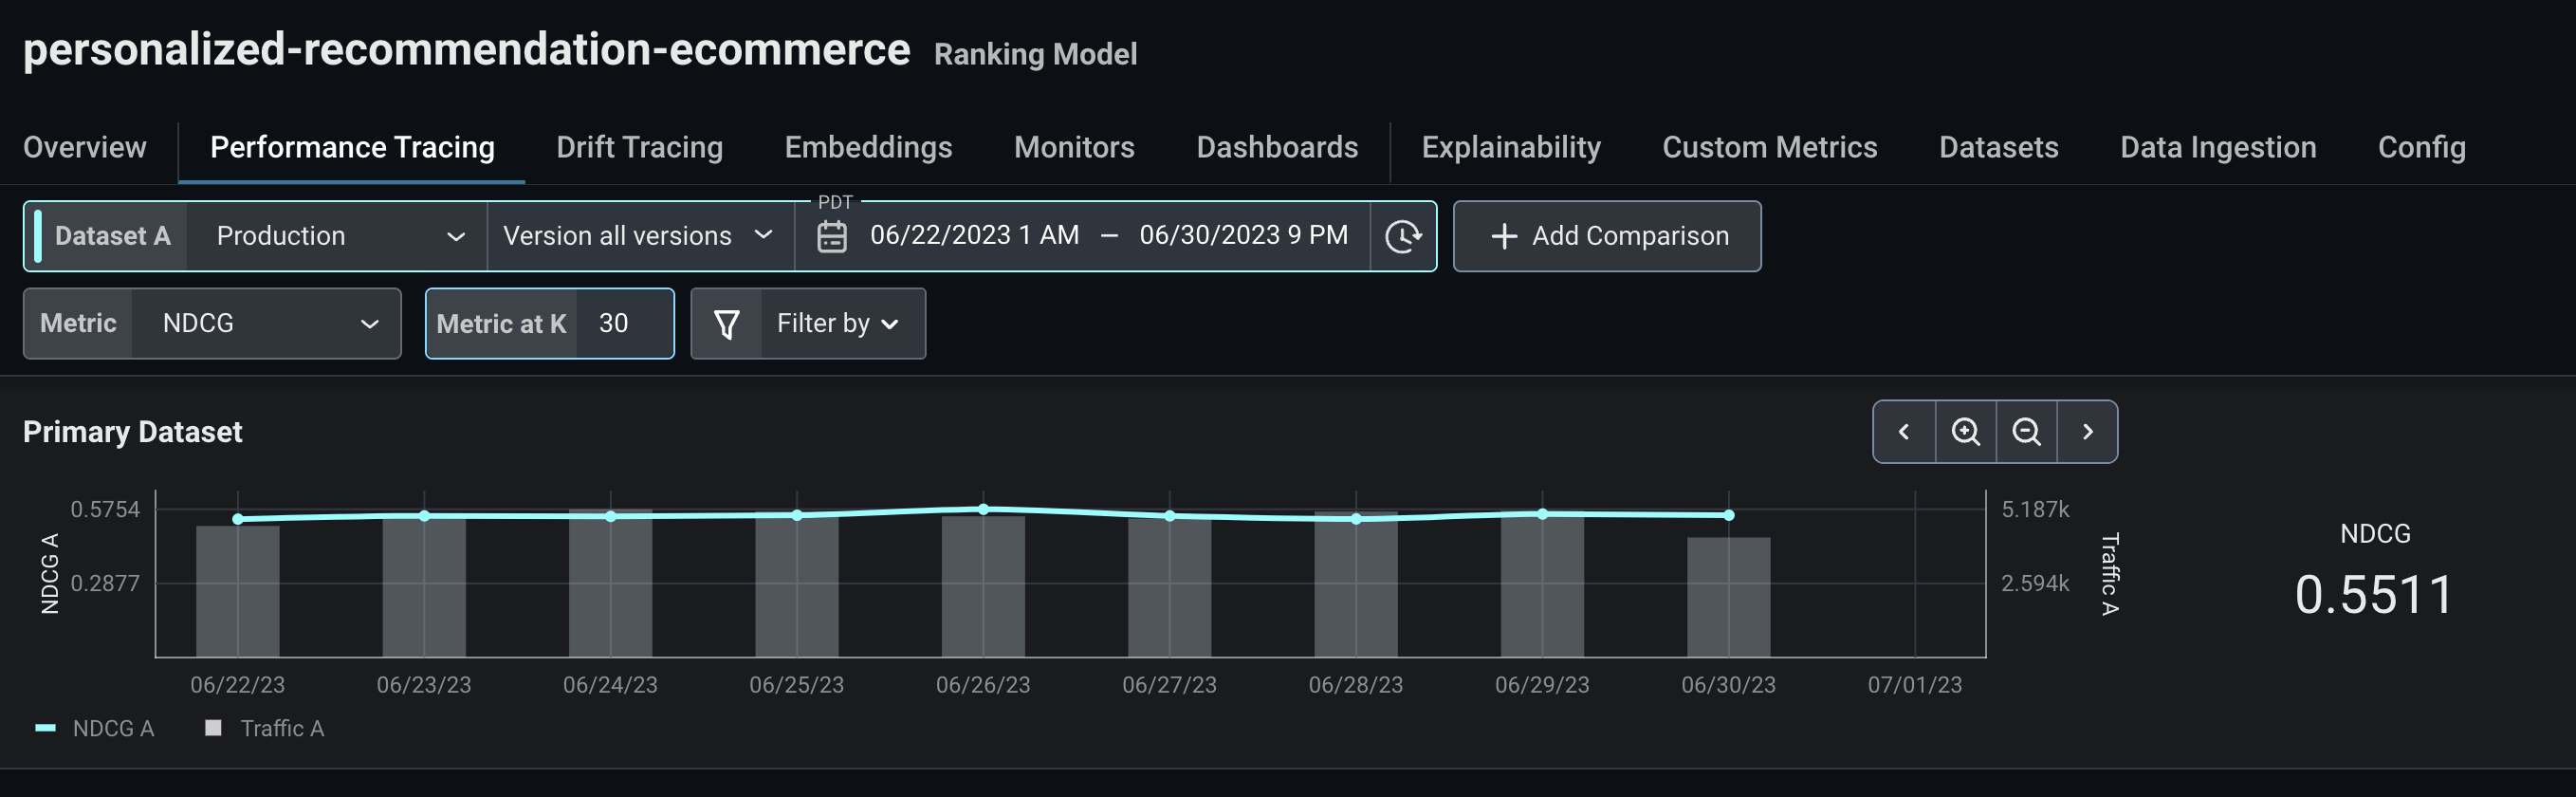View the Custom Metrics tab
The image size is (2576, 797).
pyautogui.click(x=1770, y=148)
